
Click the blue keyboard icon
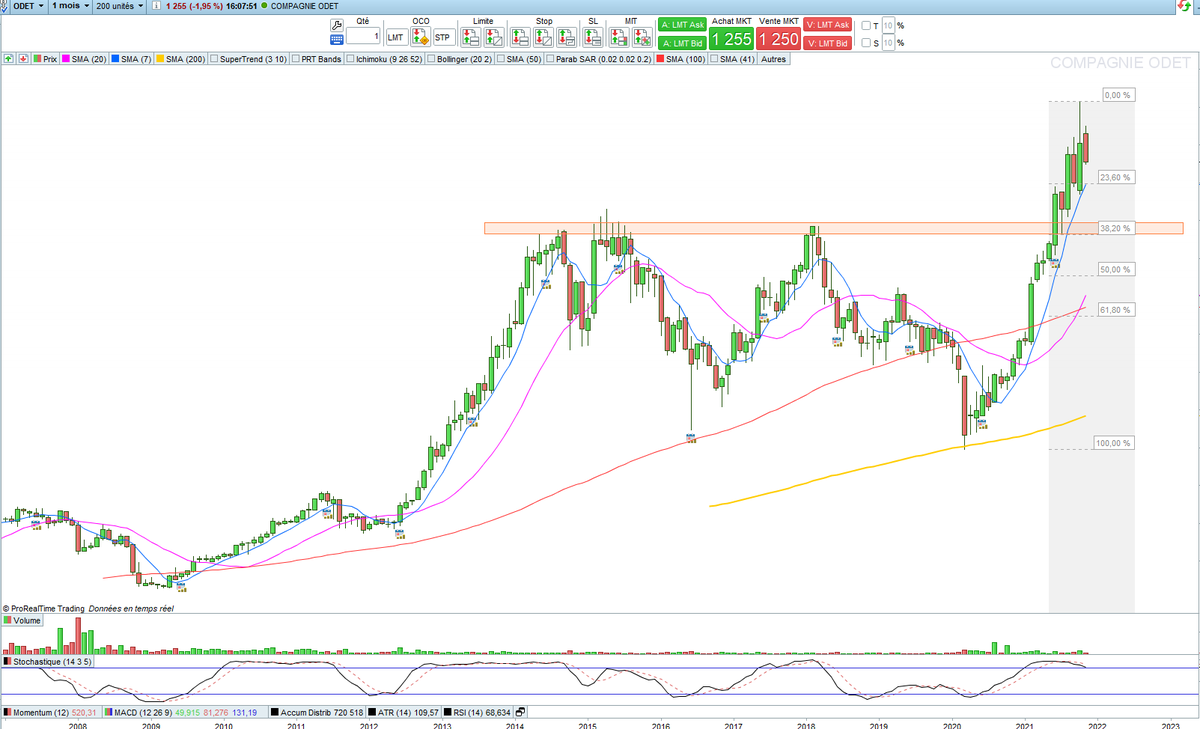click(x=336, y=38)
